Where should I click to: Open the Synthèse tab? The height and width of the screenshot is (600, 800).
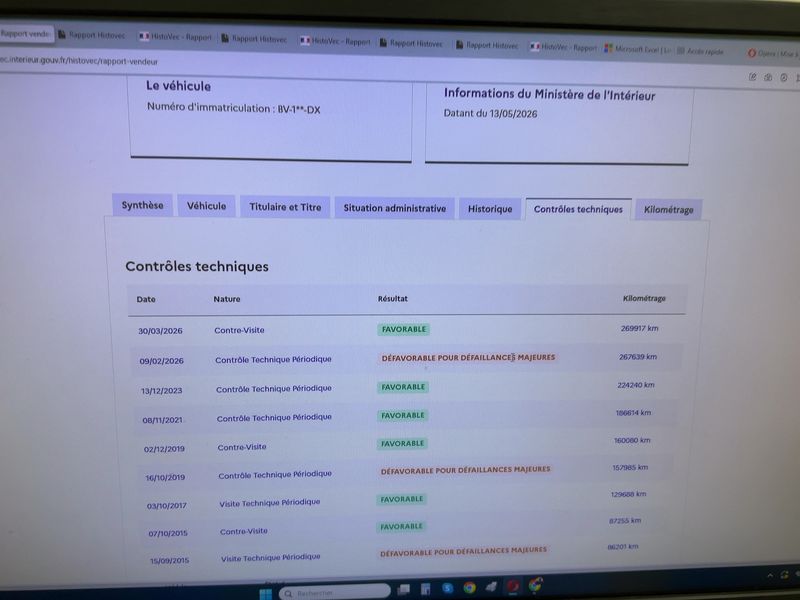point(142,205)
